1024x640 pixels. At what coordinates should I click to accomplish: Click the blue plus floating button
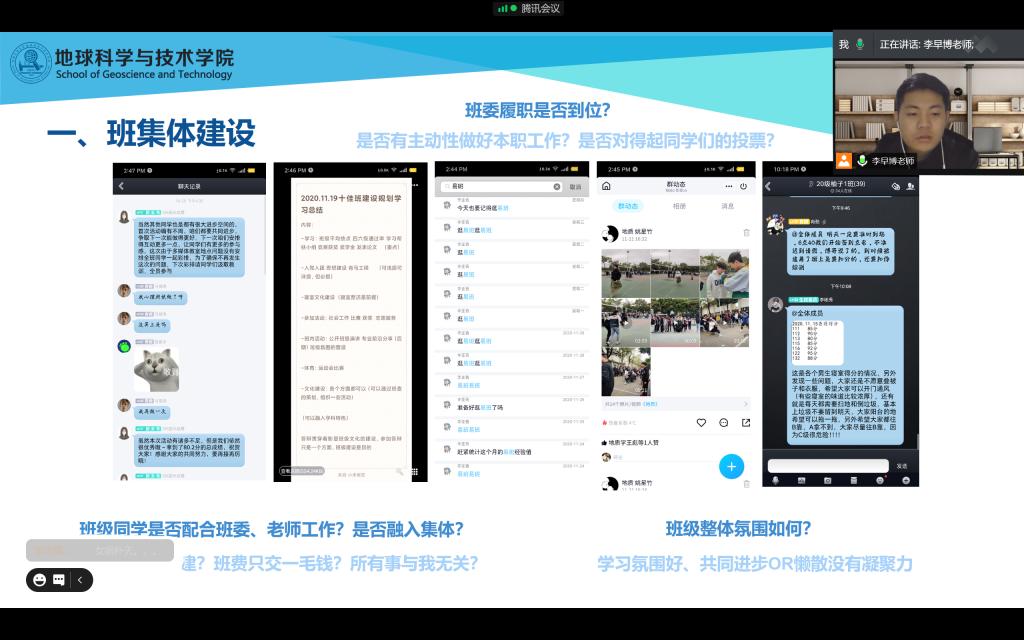(x=731, y=466)
